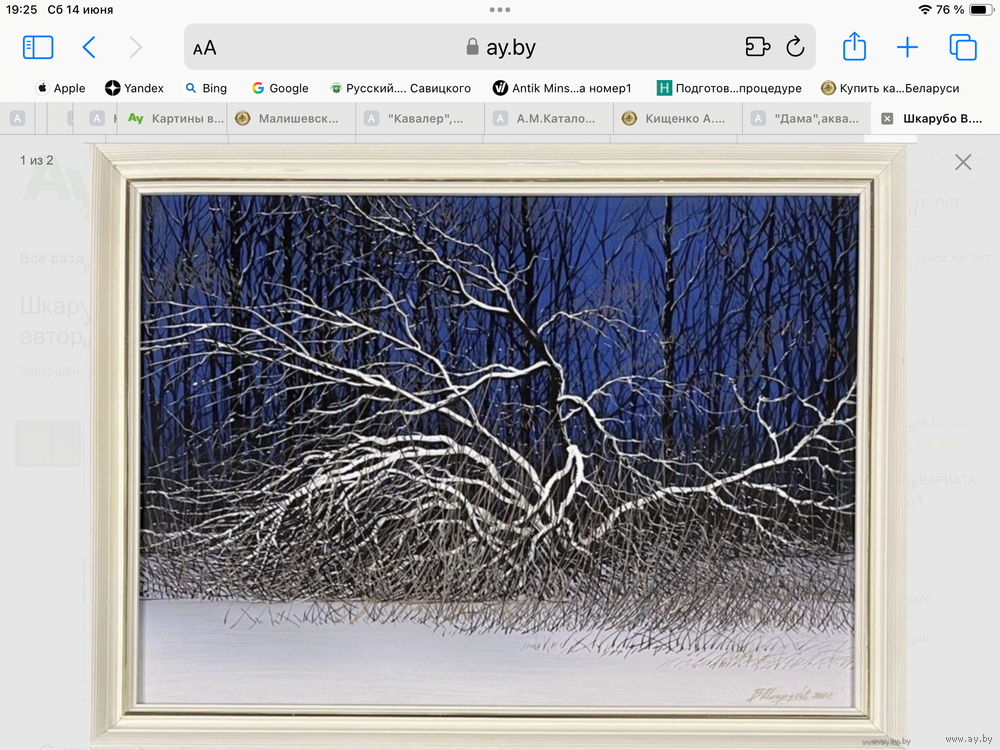The width and height of the screenshot is (1000, 750).
Task: Open the Share sheet
Action: [854, 47]
